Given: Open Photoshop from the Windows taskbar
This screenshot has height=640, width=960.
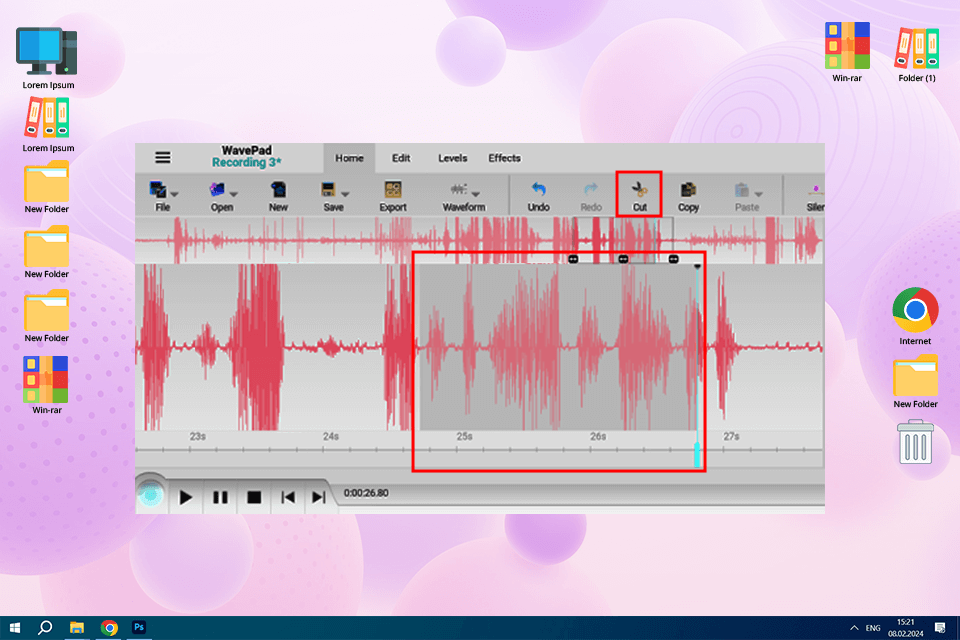Looking at the screenshot, I should coord(140,628).
